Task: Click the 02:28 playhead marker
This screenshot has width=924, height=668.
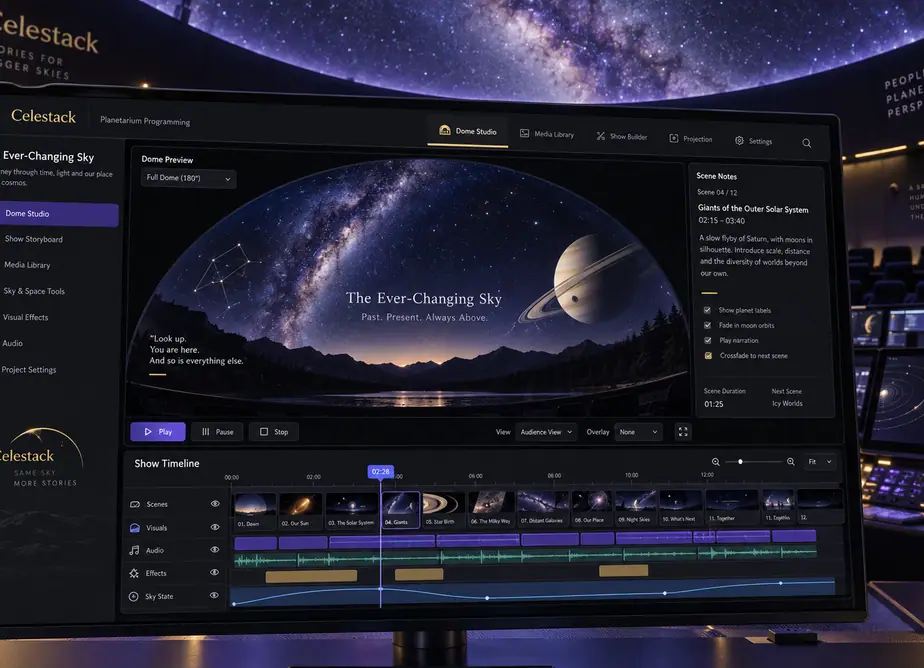Action: pos(381,471)
